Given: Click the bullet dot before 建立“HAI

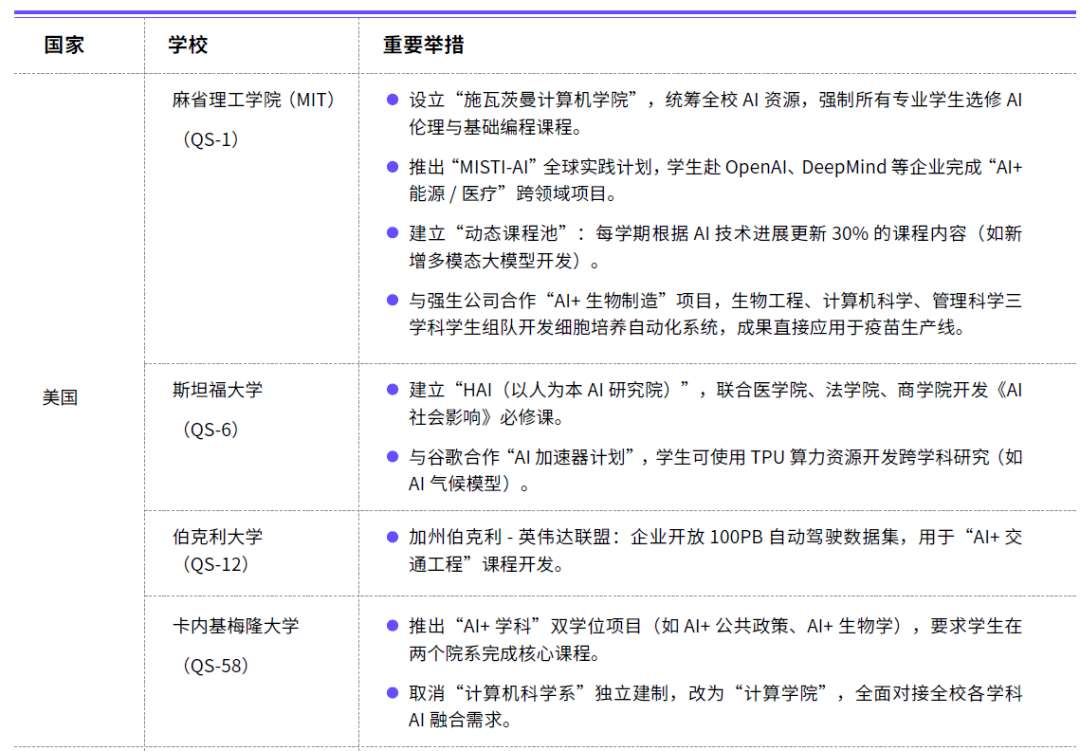Looking at the screenshot, I should [x=392, y=390].
